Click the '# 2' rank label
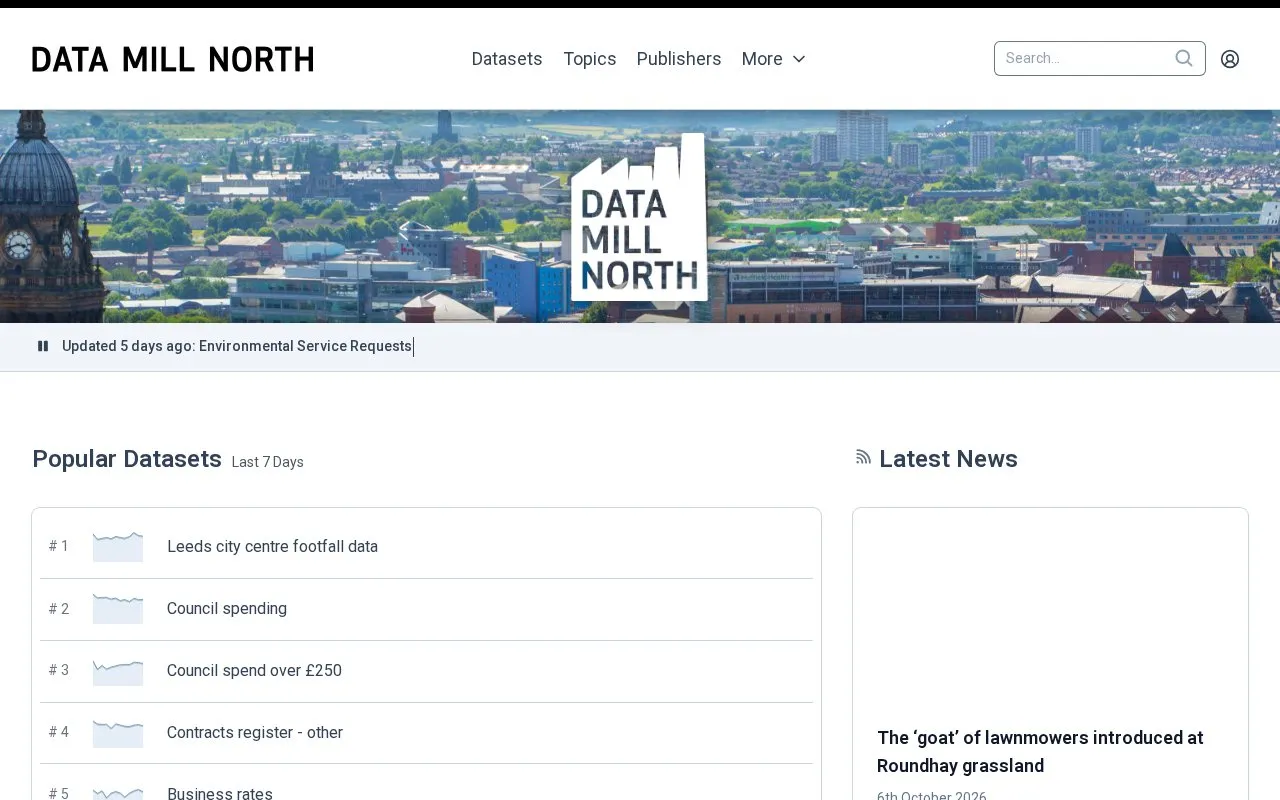The width and height of the screenshot is (1280, 800). pyautogui.click(x=59, y=608)
